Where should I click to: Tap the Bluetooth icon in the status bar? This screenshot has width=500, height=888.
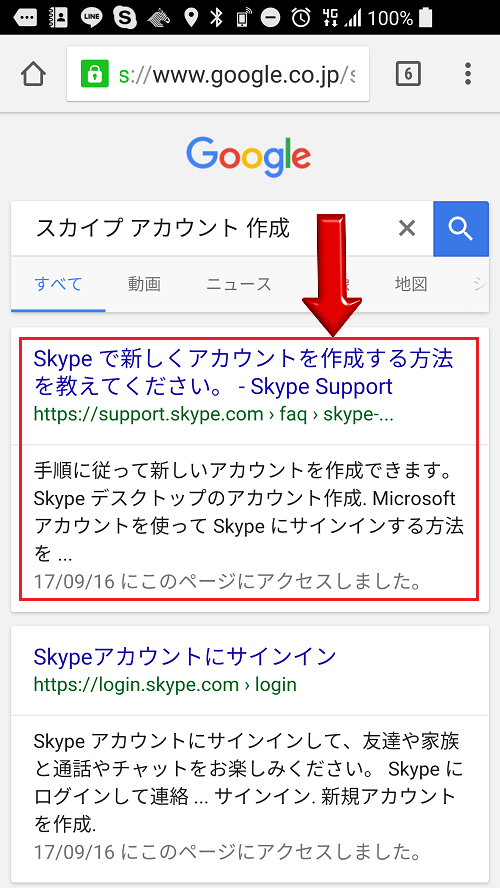click(x=216, y=18)
